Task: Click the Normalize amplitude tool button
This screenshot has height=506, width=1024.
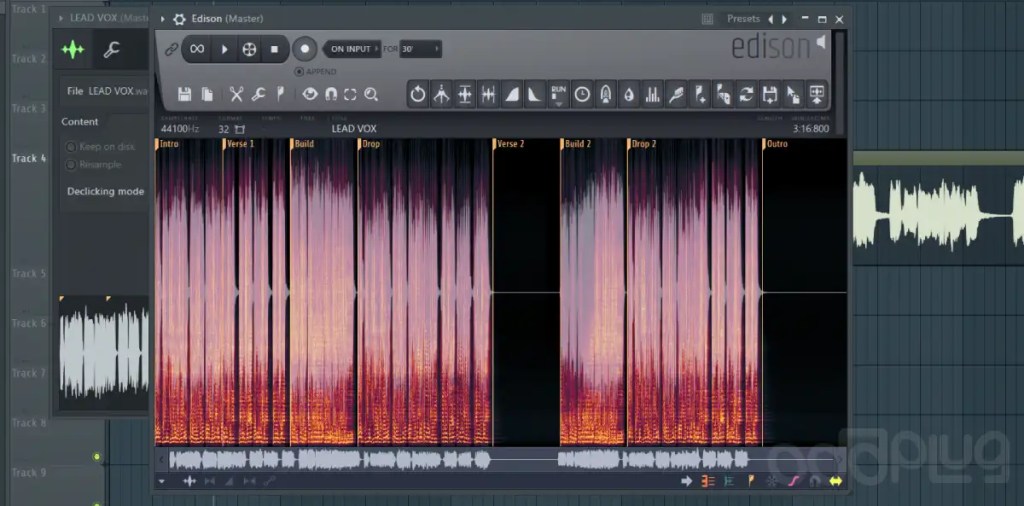Action: click(465, 95)
